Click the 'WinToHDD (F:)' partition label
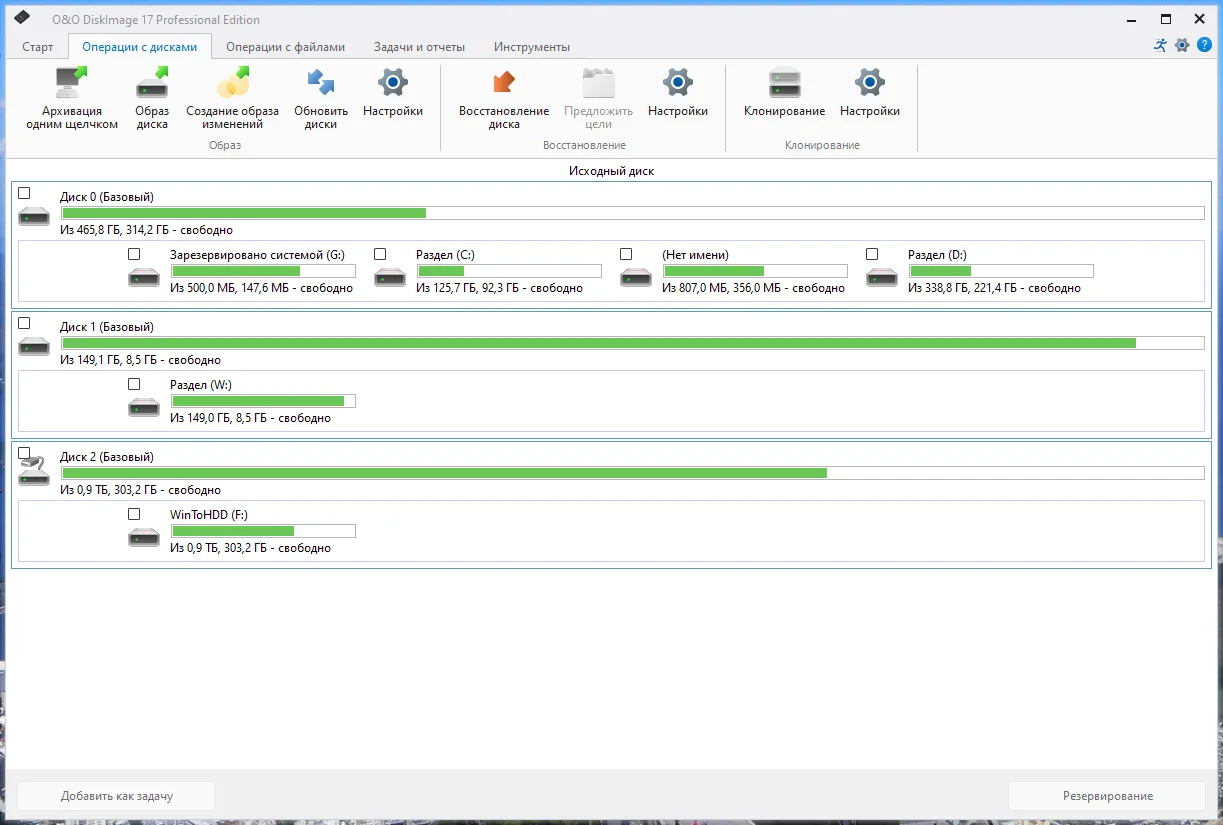Viewport: 1223px width, 825px height. pyautogui.click(x=209, y=515)
